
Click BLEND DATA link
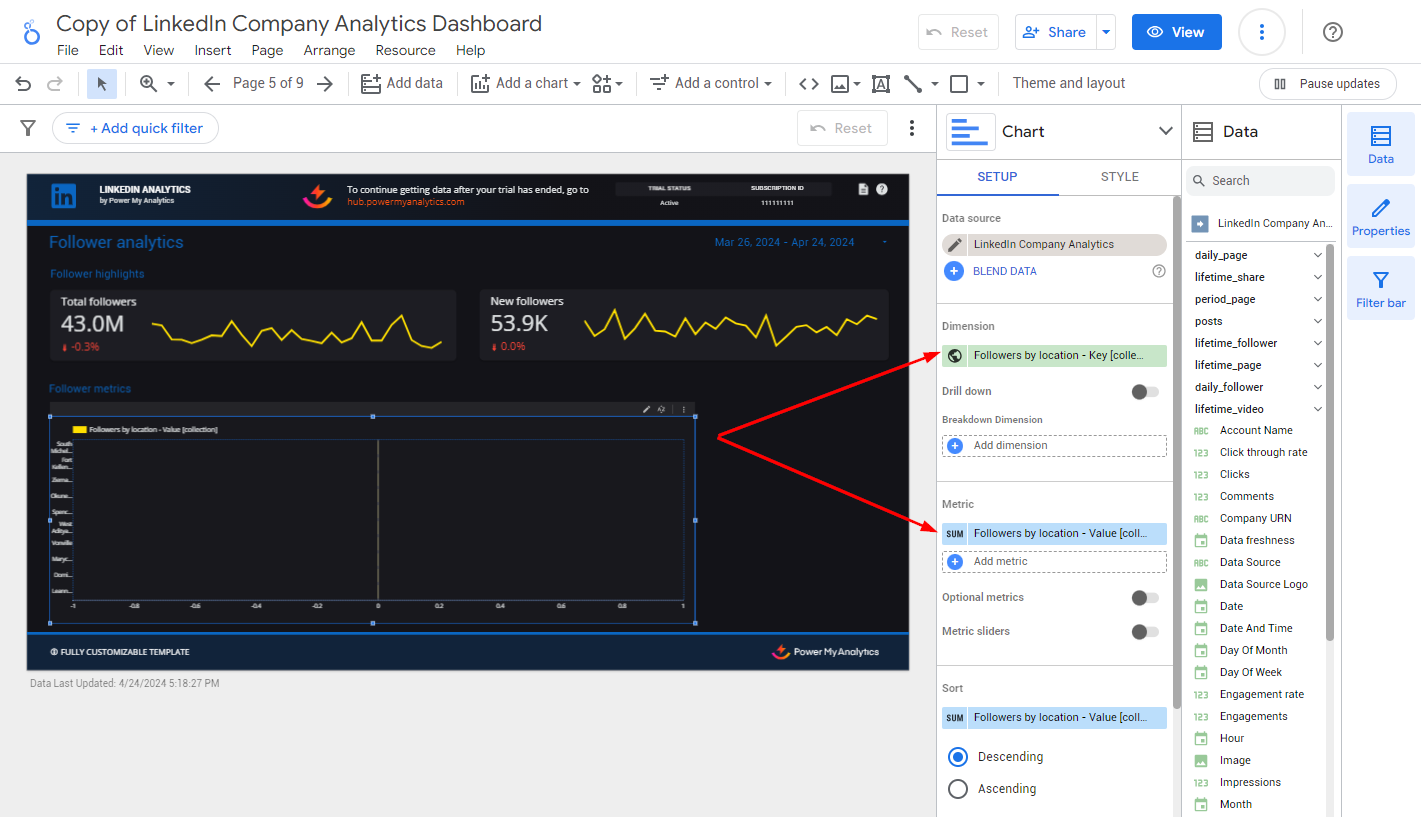[x=1004, y=271]
